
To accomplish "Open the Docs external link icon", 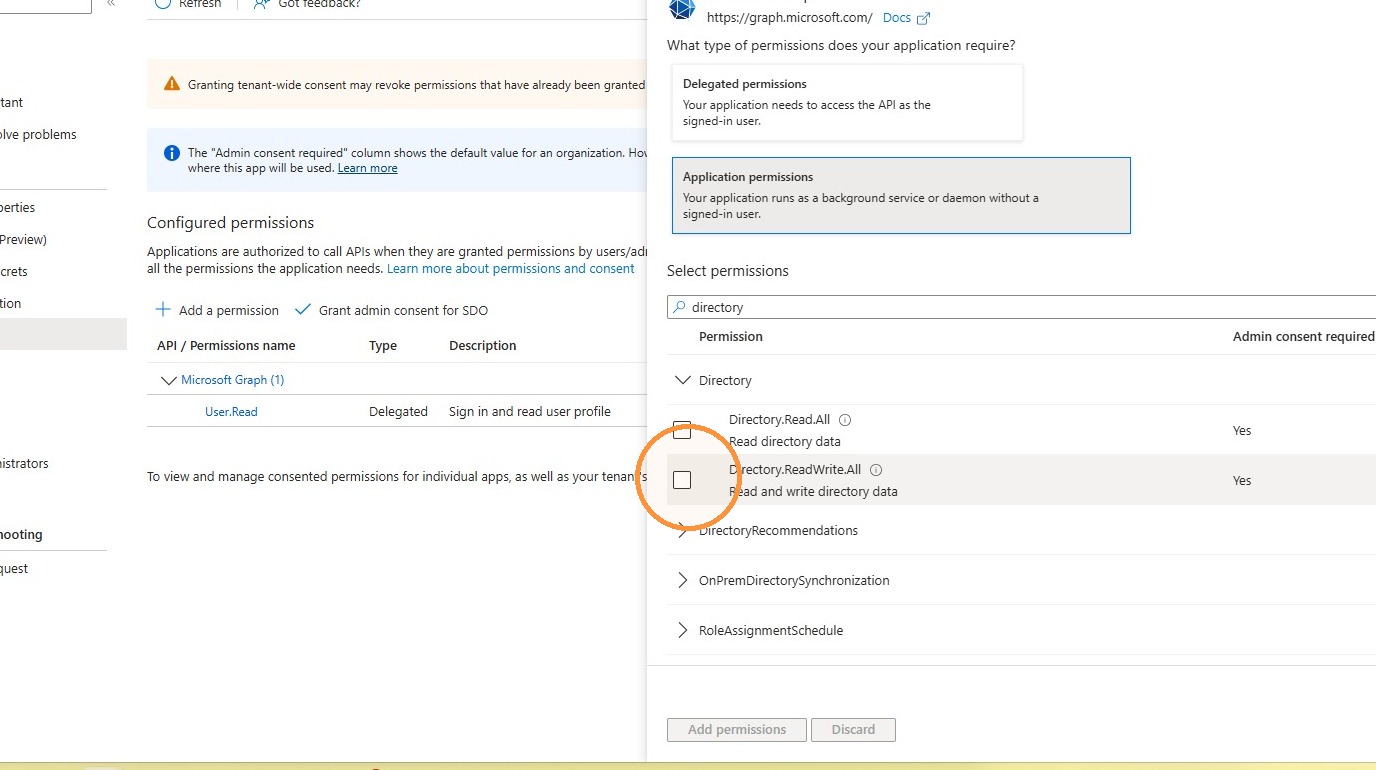I will tap(923, 18).
